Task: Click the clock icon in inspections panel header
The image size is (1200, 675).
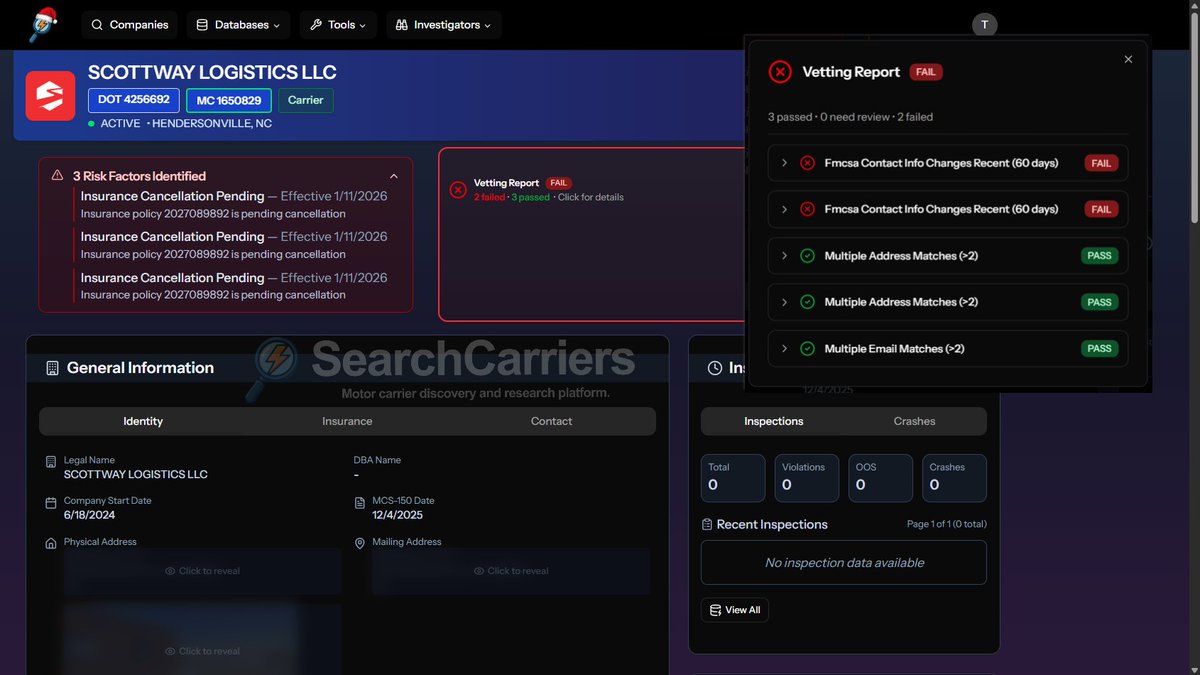Action: [x=715, y=368]
